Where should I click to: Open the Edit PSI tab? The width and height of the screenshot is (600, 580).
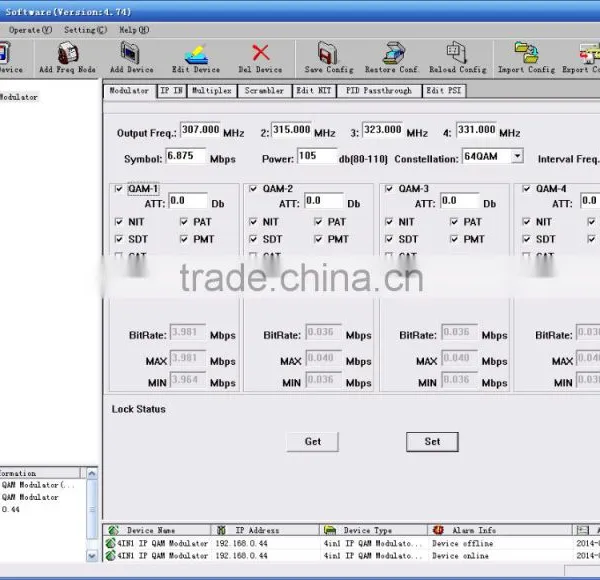(444, 91)
